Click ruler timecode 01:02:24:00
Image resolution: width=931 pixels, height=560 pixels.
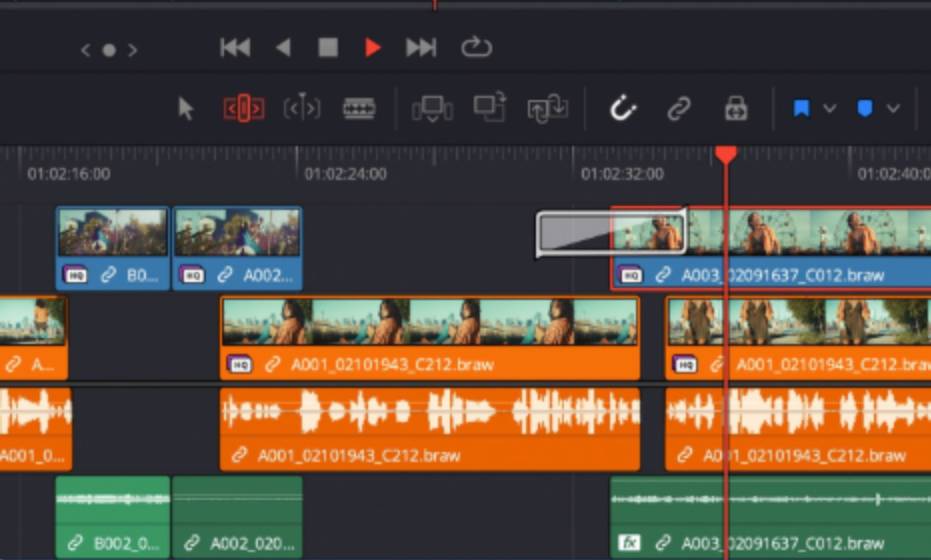(x=346, y=174)
